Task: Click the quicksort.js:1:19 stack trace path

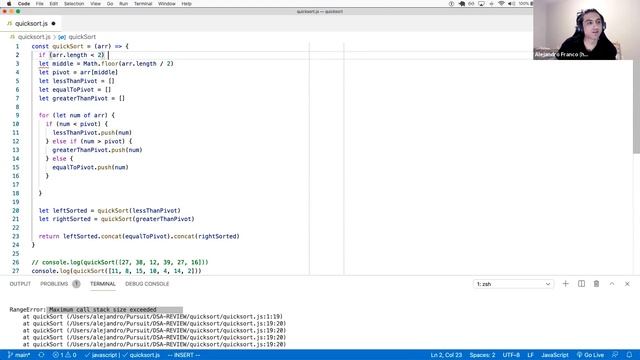Action: (x=174, y=317)
